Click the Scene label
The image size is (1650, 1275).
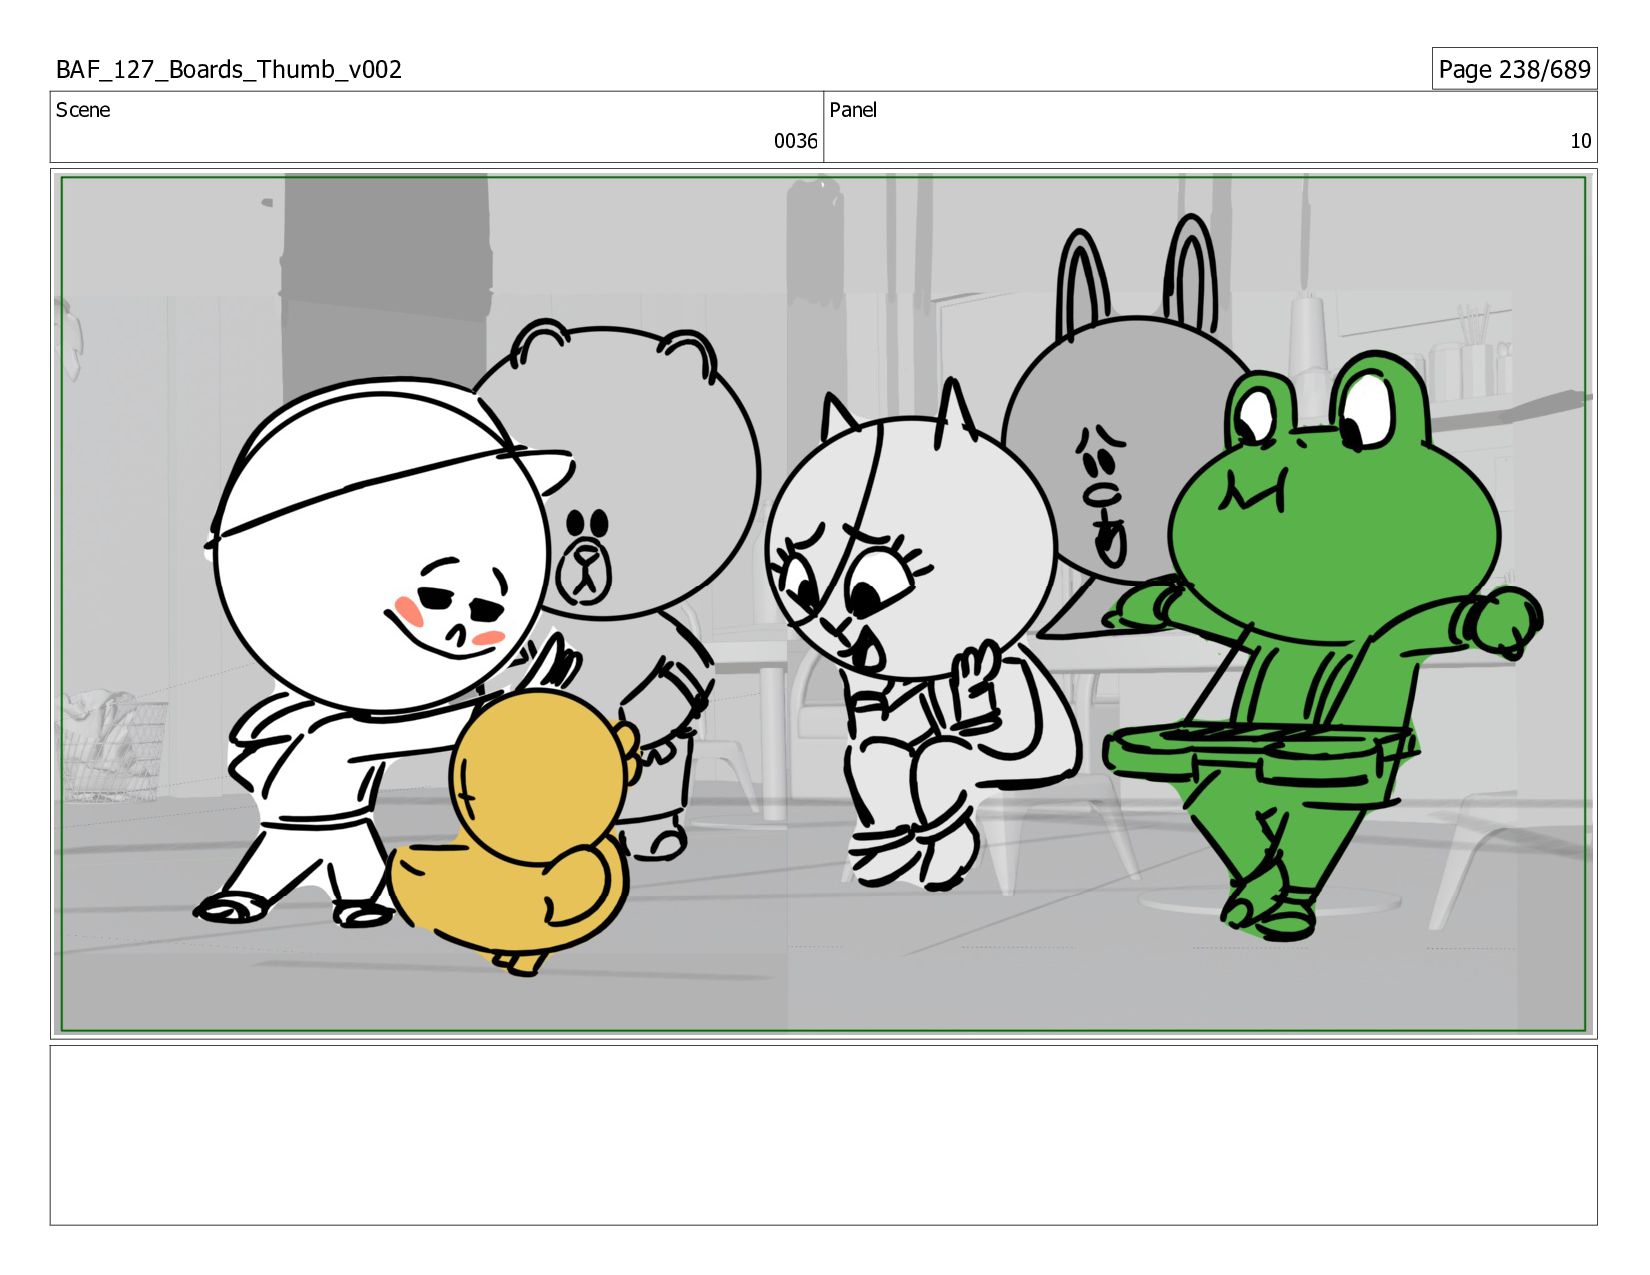click(x=83, y=110)
